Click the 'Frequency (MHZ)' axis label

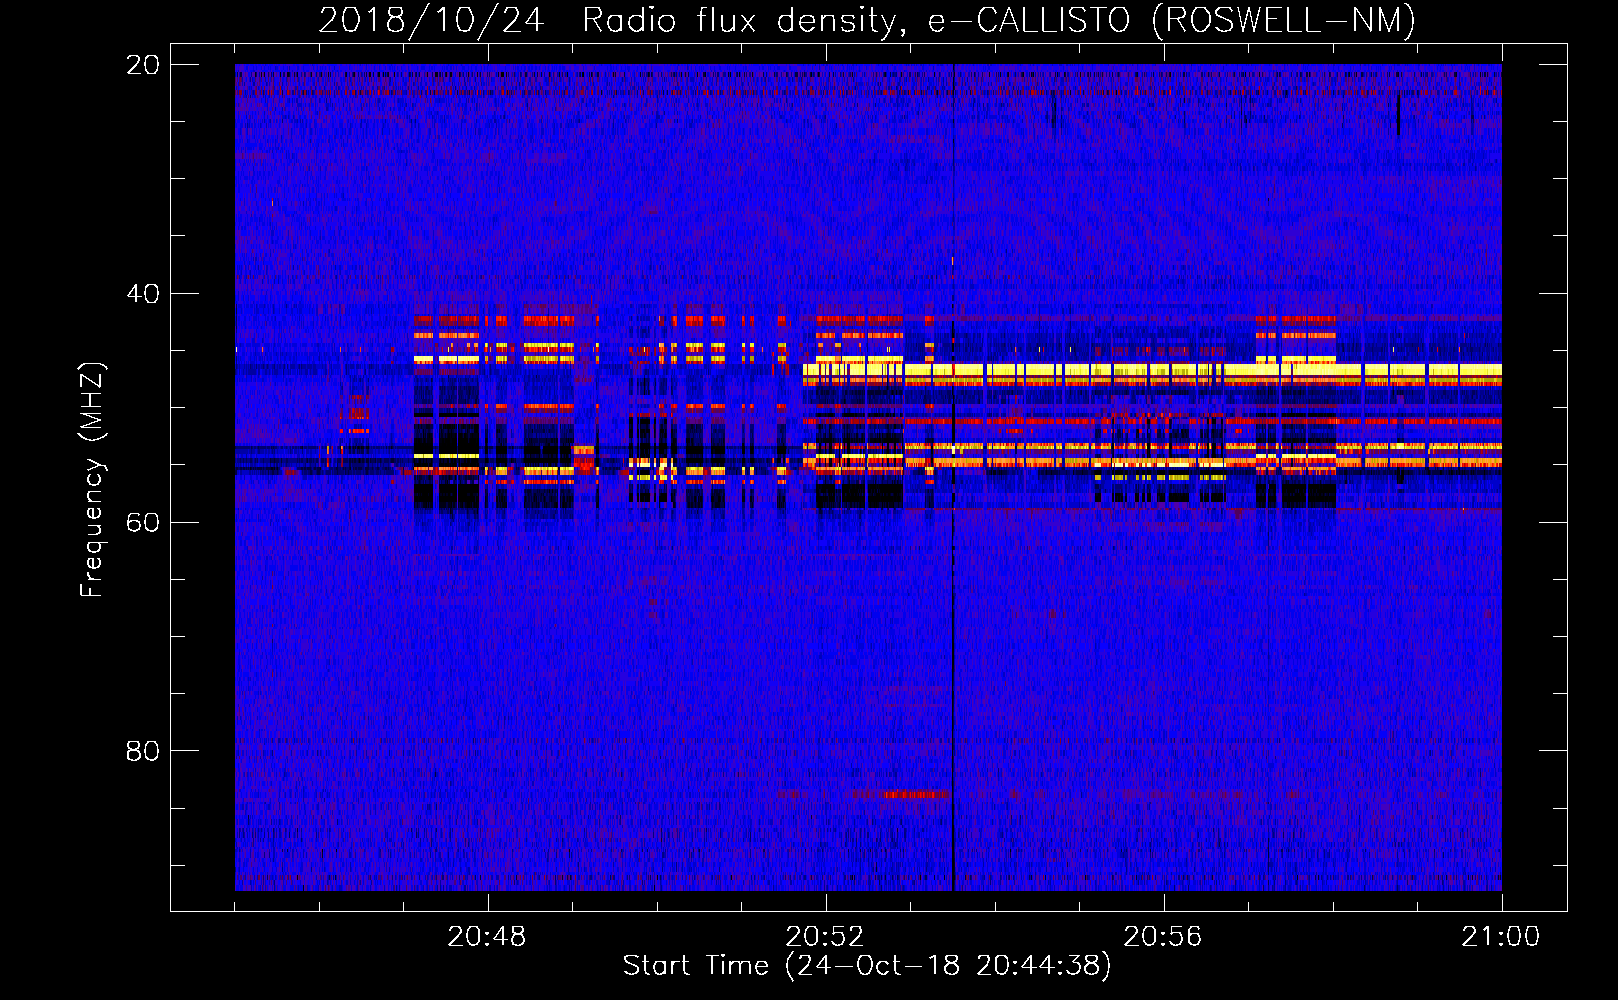click(x=92, y=480)
